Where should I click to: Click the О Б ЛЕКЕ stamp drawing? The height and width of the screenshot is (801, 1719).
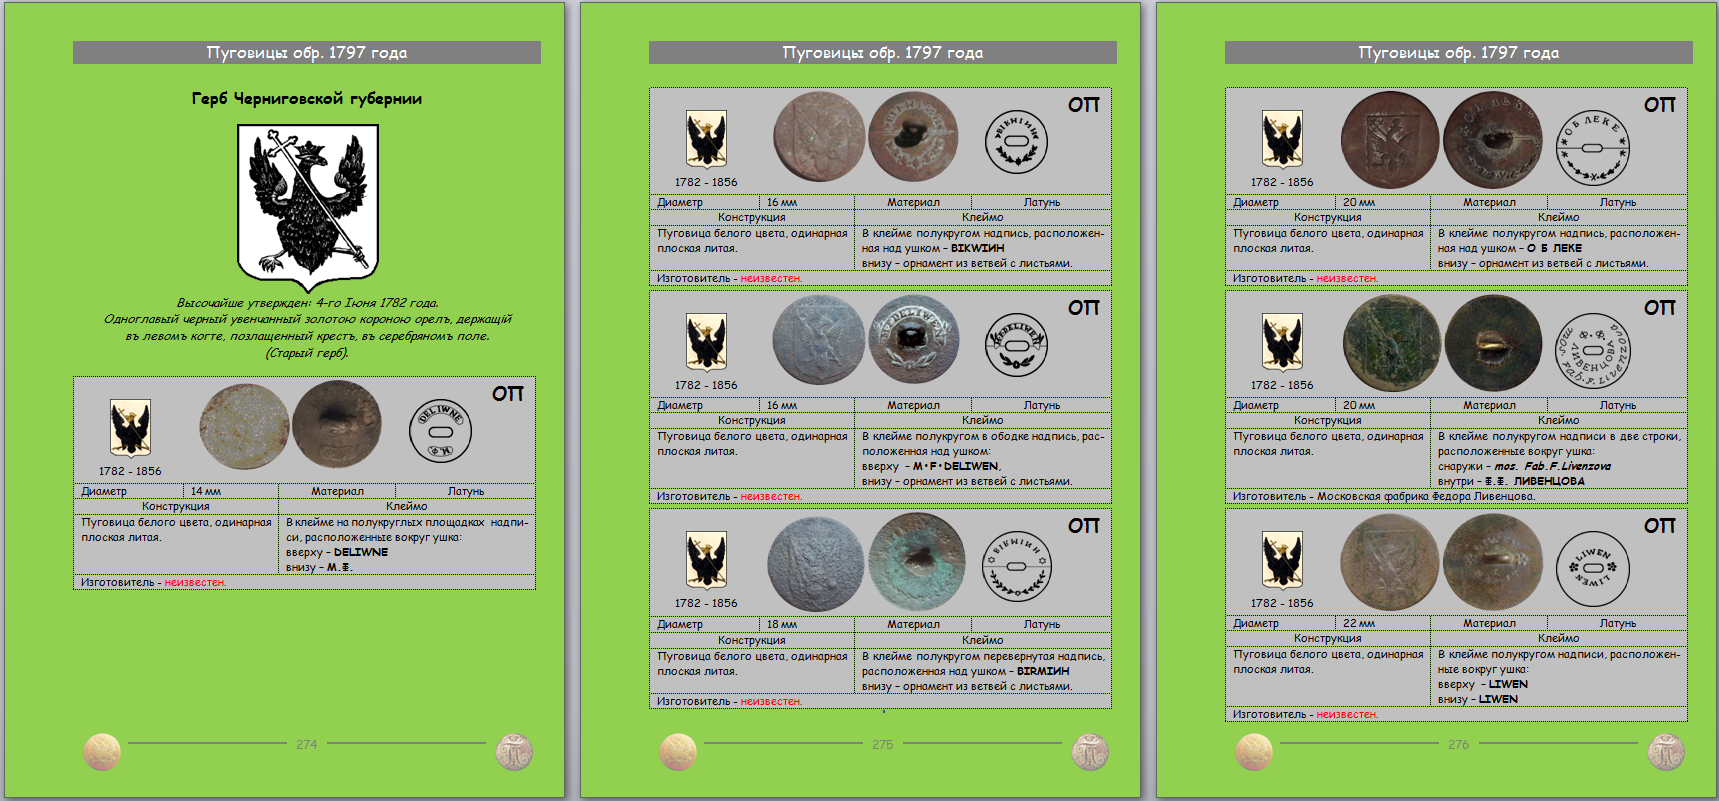(1592, 148)
